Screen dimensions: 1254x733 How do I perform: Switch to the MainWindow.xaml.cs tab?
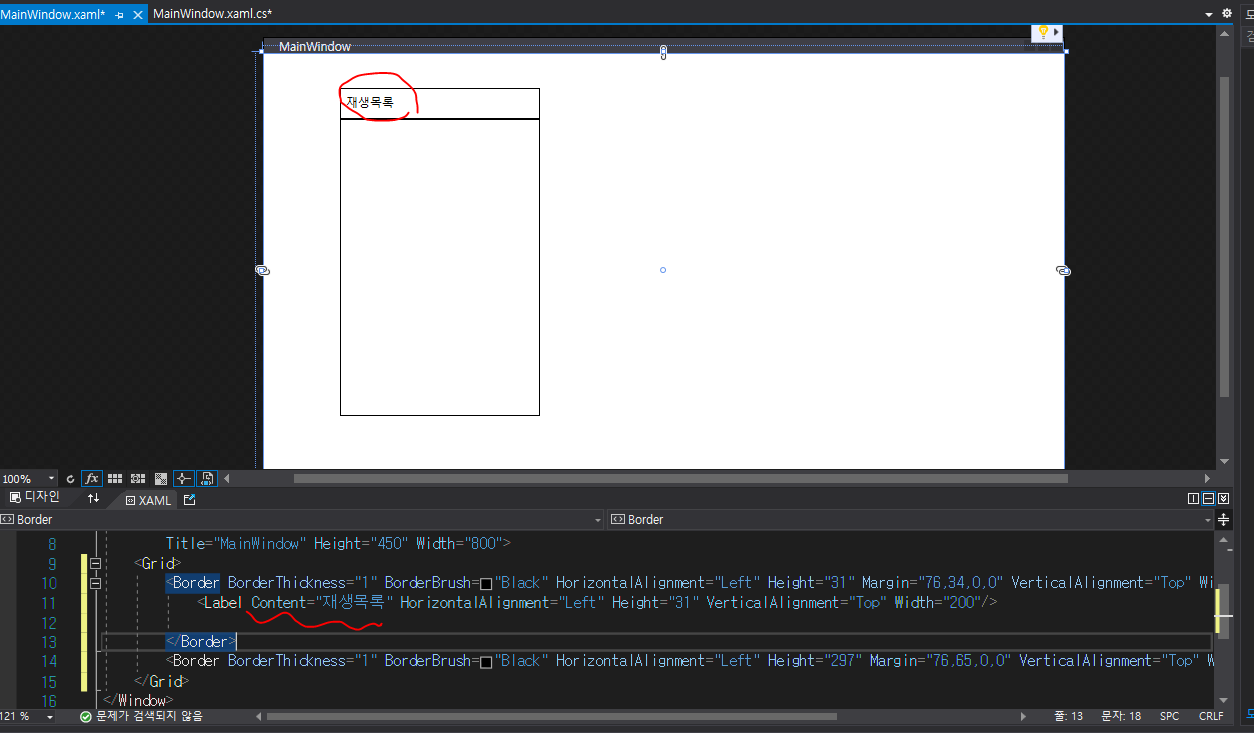212,14
